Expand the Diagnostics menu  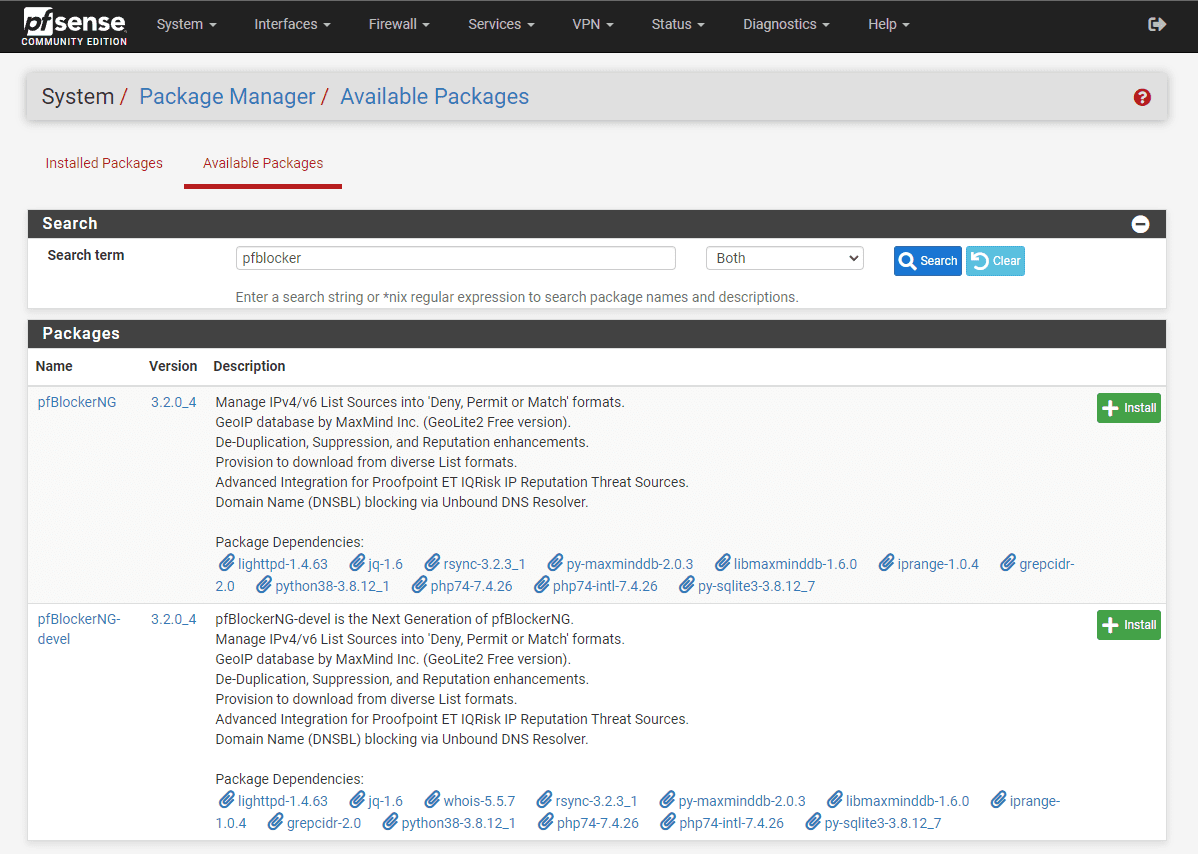tap(786, 24)
